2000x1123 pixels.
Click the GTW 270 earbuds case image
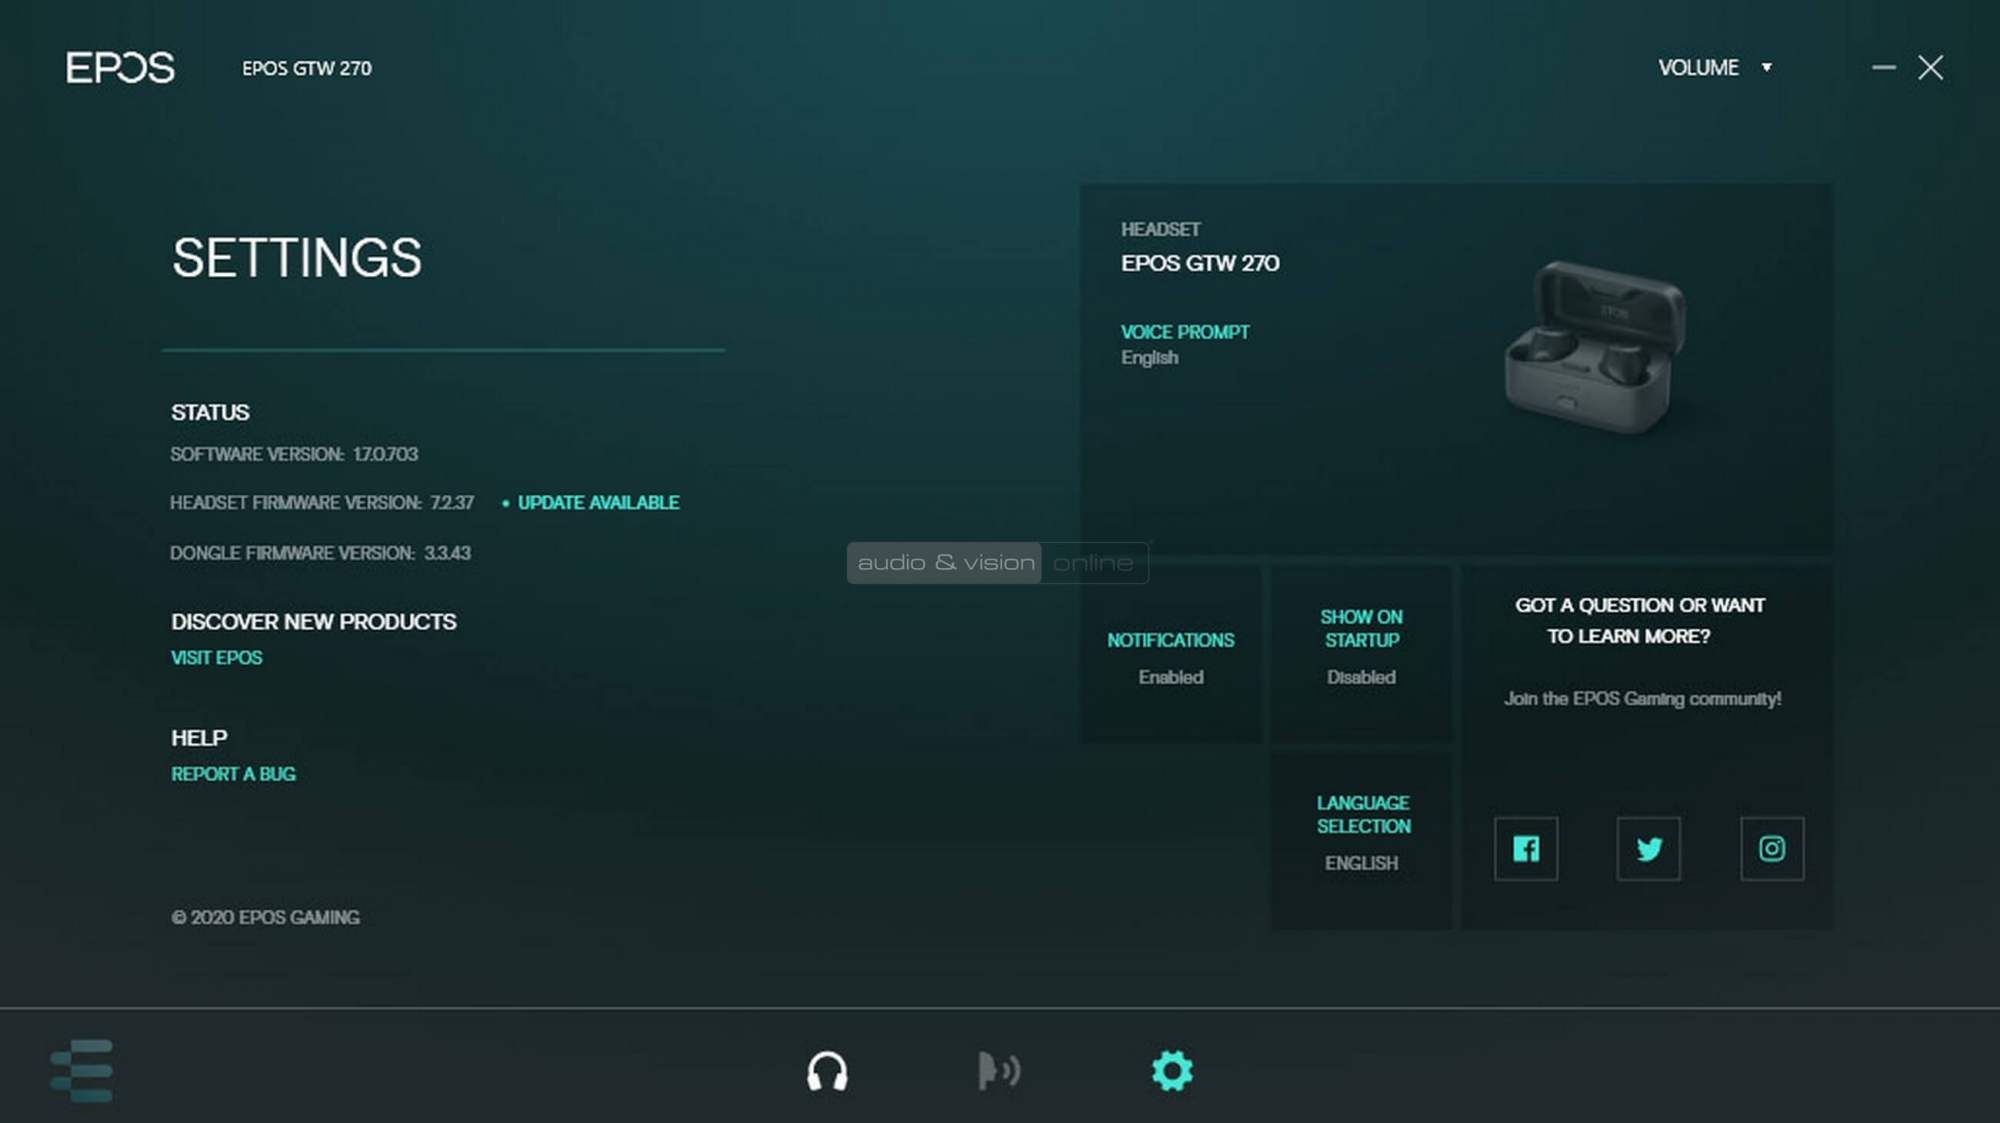coord(1596,348)
